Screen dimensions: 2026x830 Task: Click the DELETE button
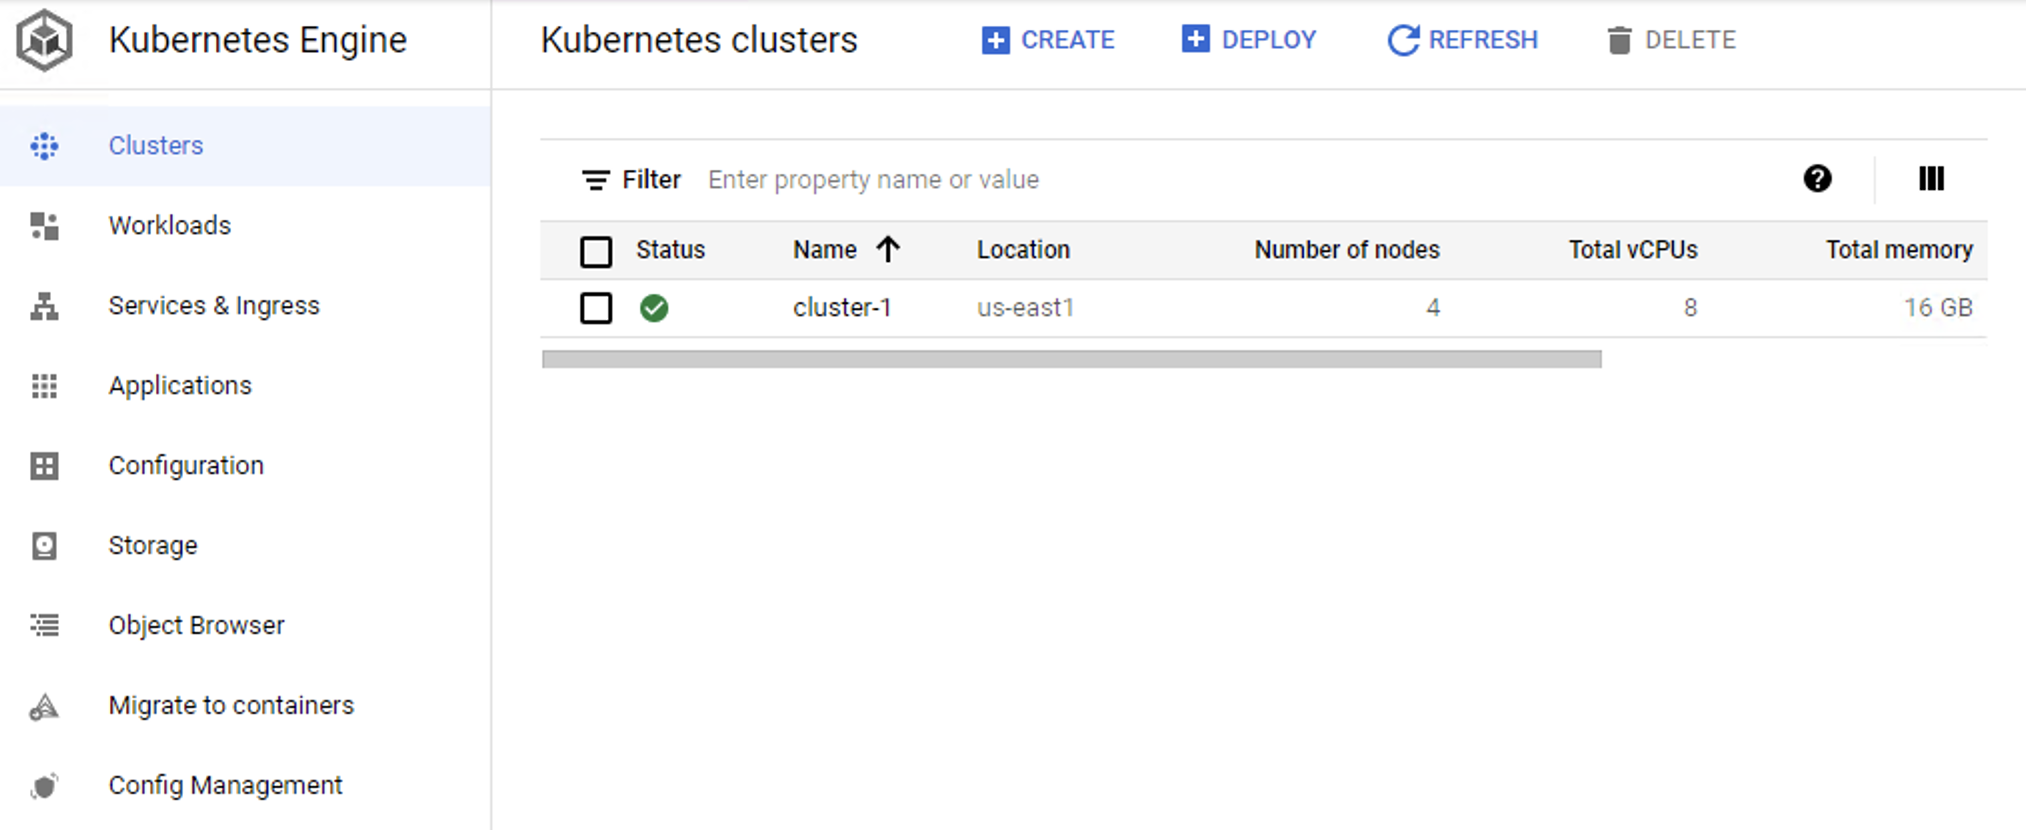pos(1671,40)
